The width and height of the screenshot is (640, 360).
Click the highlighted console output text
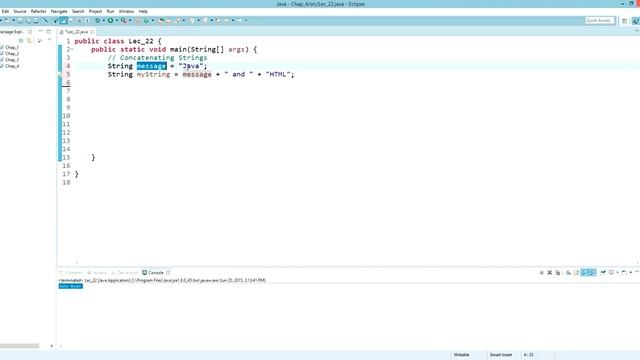pyautogui.click(x=71, y=286)
